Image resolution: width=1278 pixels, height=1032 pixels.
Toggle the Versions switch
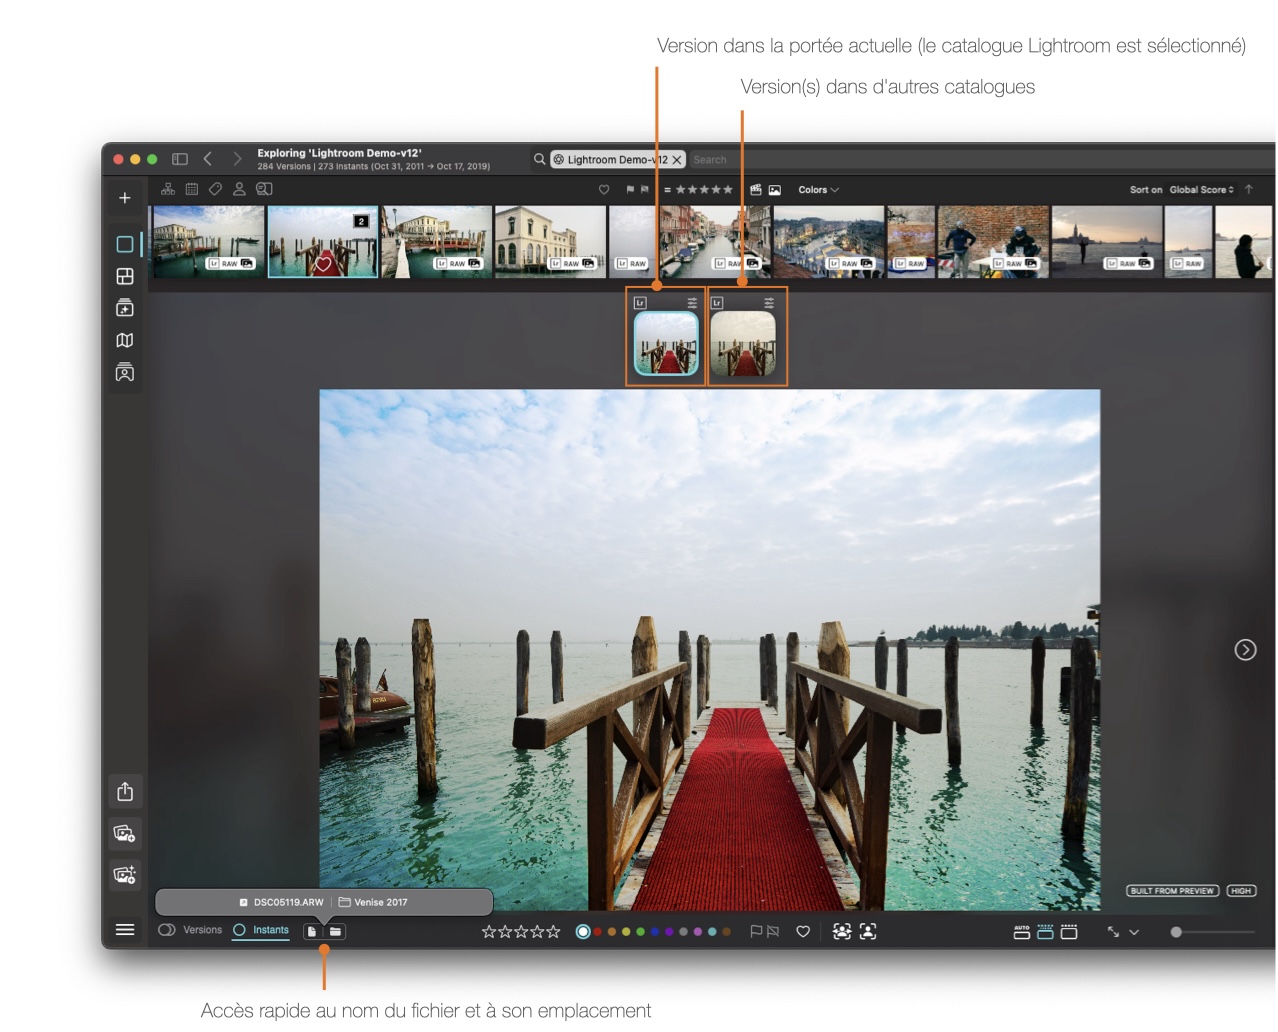[167, 930]
